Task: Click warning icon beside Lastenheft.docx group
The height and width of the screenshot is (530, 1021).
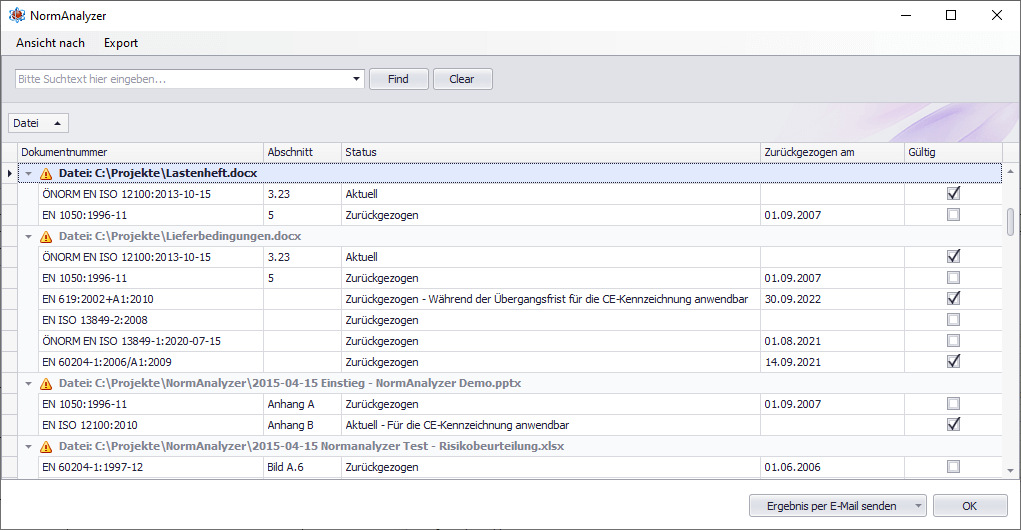Action: [x=45, y=174]
